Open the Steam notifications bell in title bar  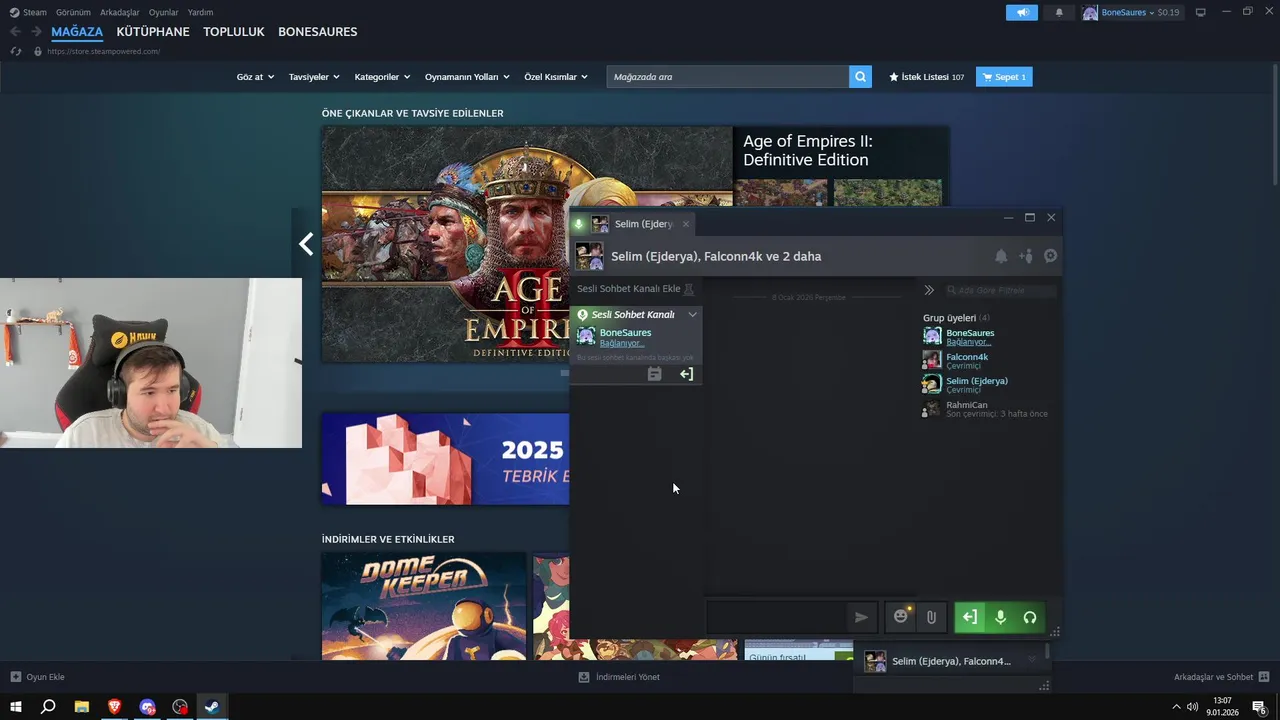(x=1059, y=12)
